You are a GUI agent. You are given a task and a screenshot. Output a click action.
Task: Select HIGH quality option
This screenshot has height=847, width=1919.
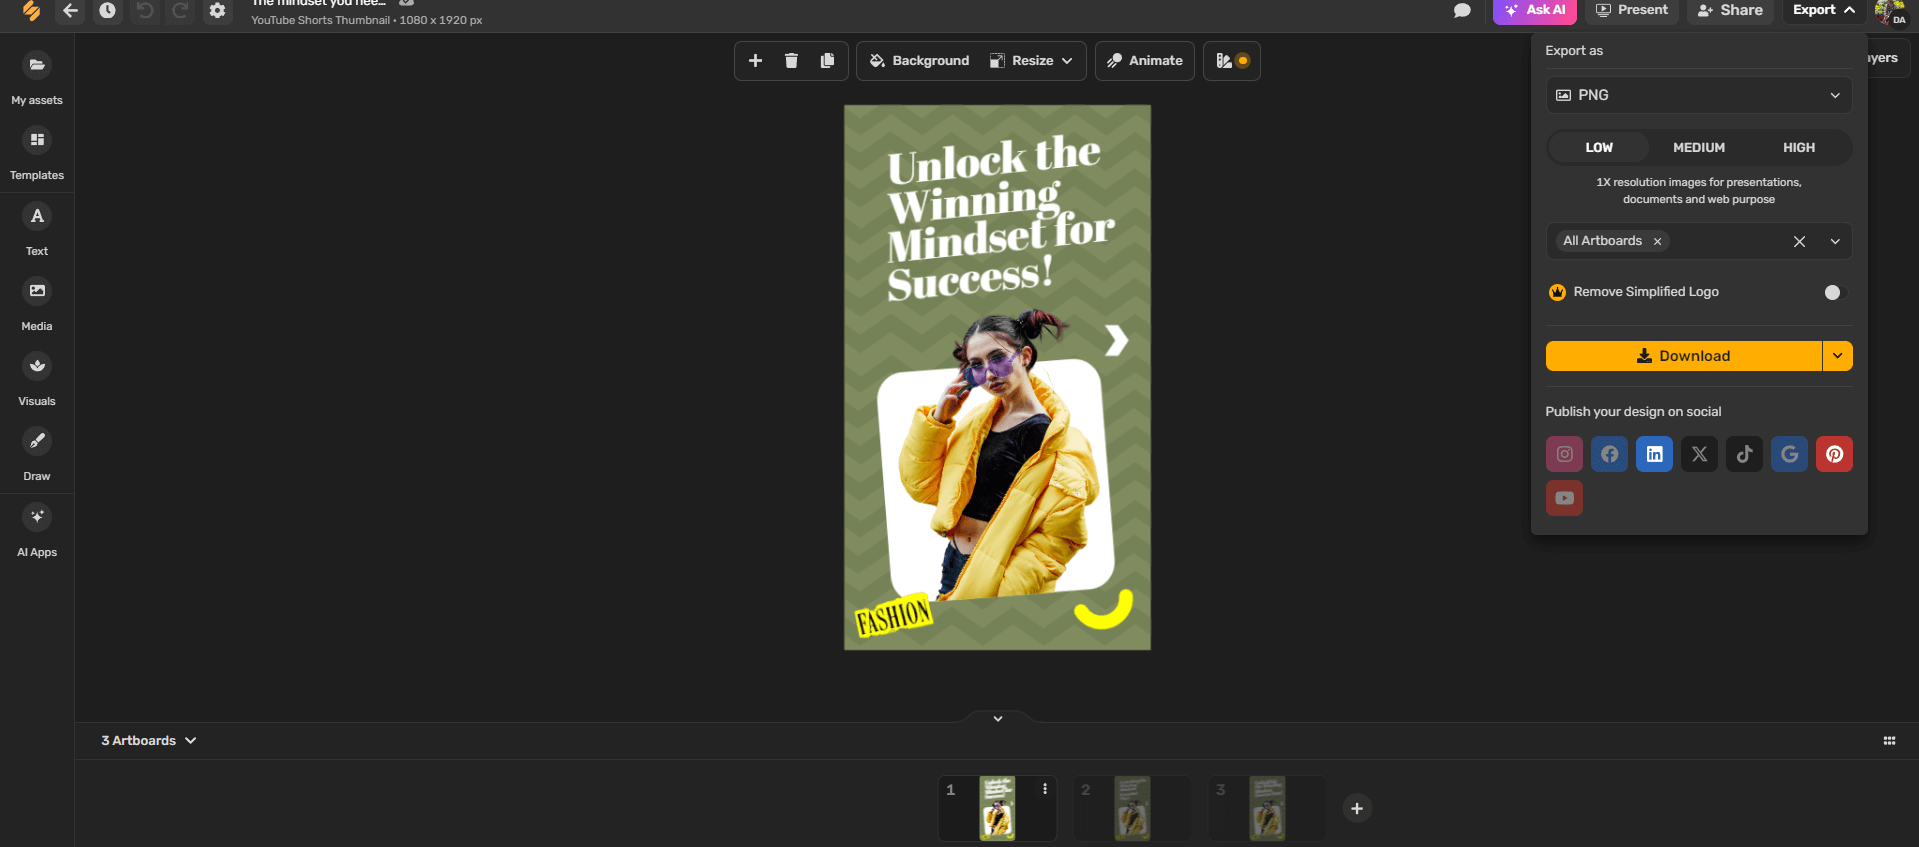pos(1798,147)
